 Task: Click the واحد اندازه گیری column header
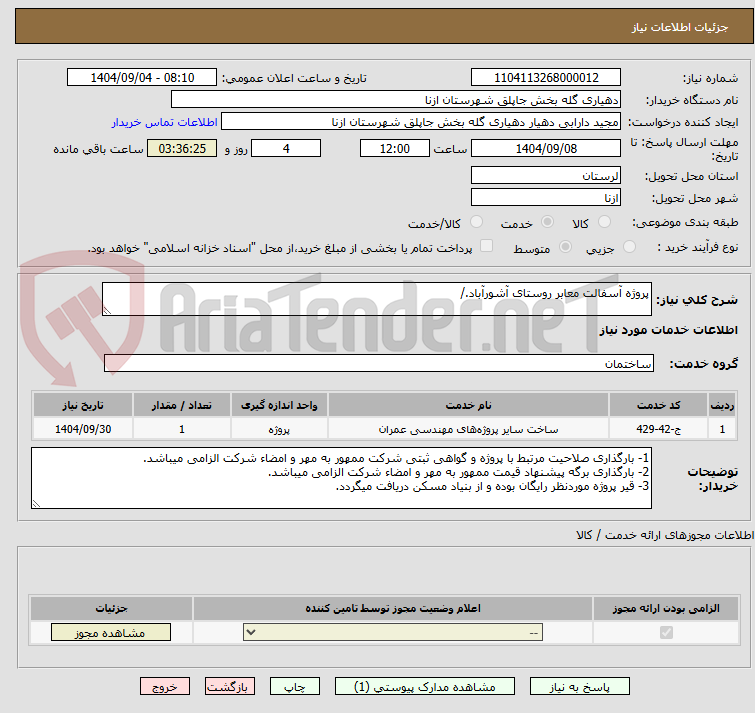point(279,405)
